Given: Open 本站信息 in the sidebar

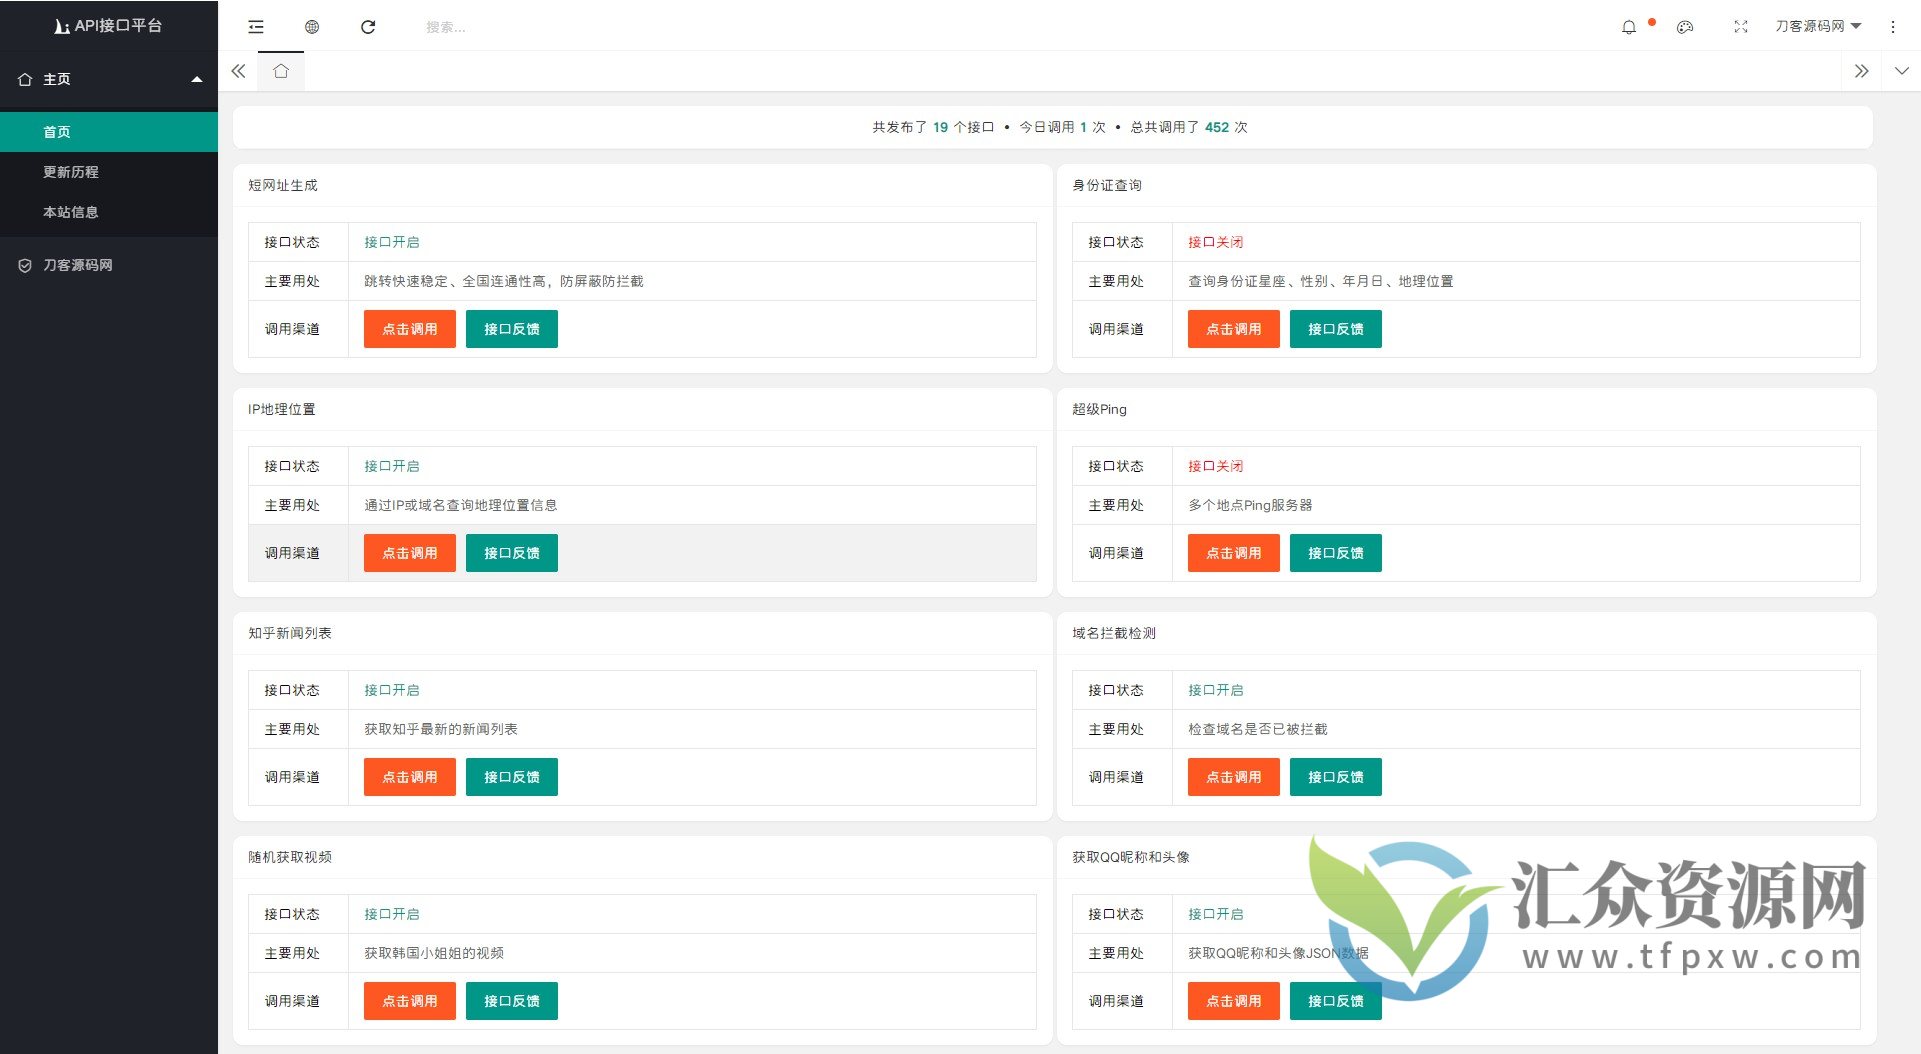Looking at the screenshot, I should (x=71, y=212).
